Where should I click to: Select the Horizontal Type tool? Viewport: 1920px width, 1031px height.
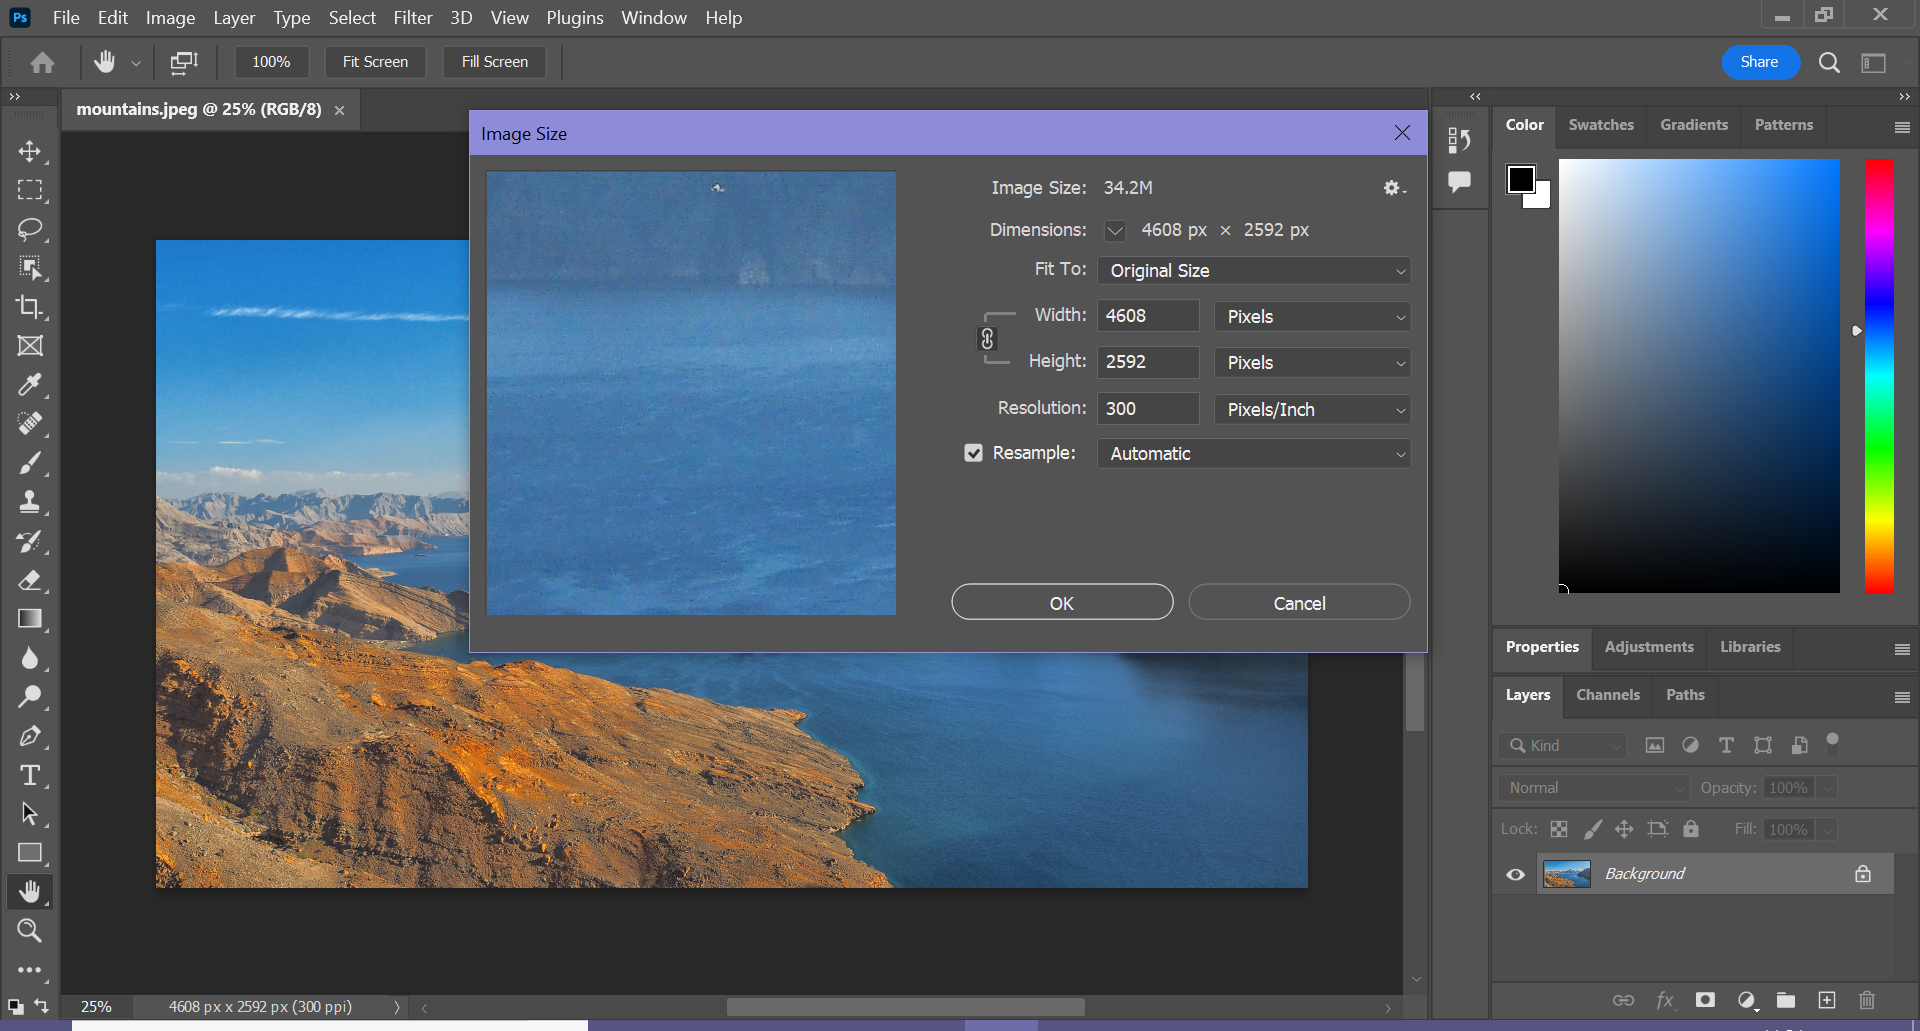click(30, 775)
